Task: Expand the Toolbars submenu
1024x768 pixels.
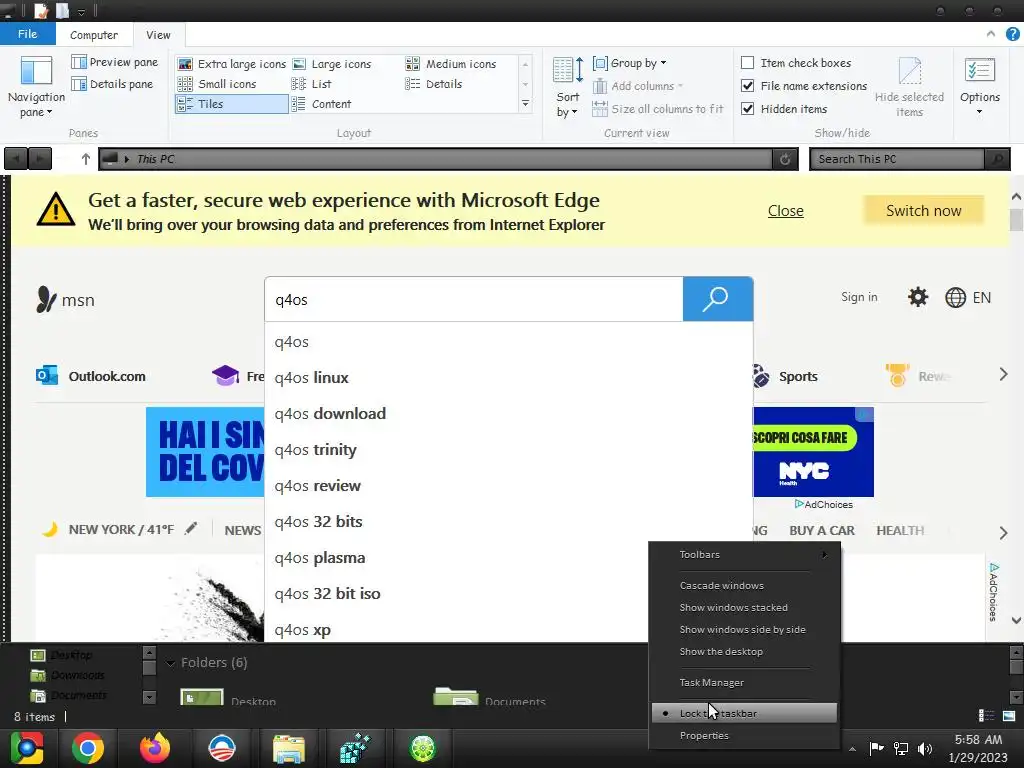Action: 744,554
